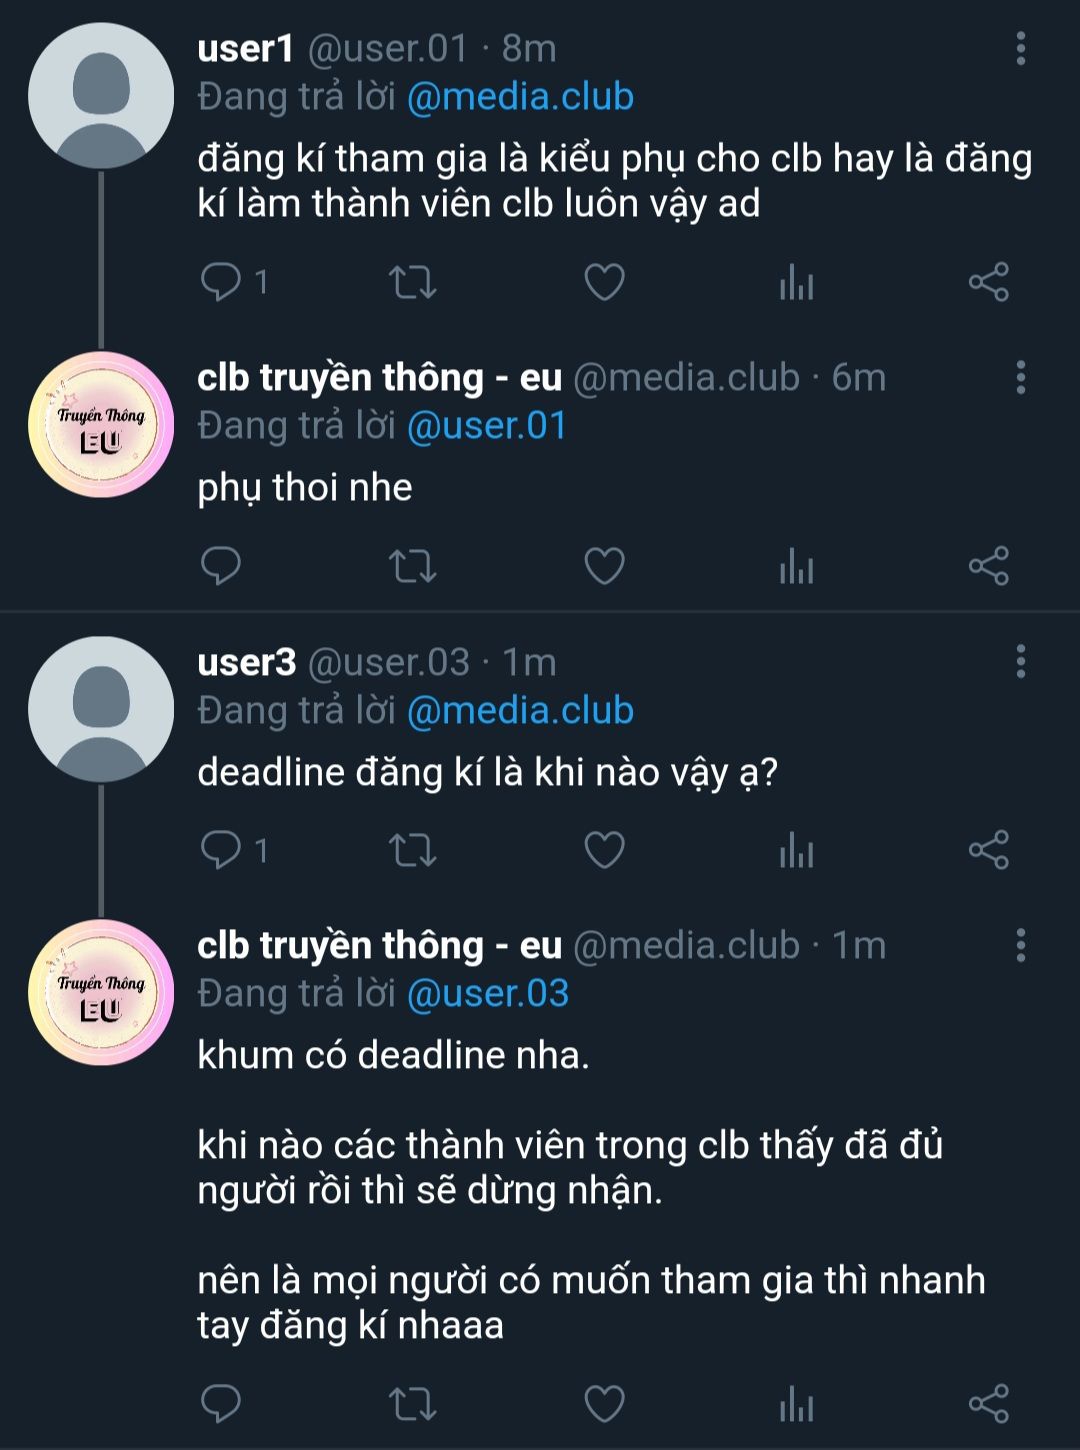Image resolution: width=1080 pixels, height=1450 pixels.
Task: Open more options menu on user1's tweet
Action: pos(1020,48)
